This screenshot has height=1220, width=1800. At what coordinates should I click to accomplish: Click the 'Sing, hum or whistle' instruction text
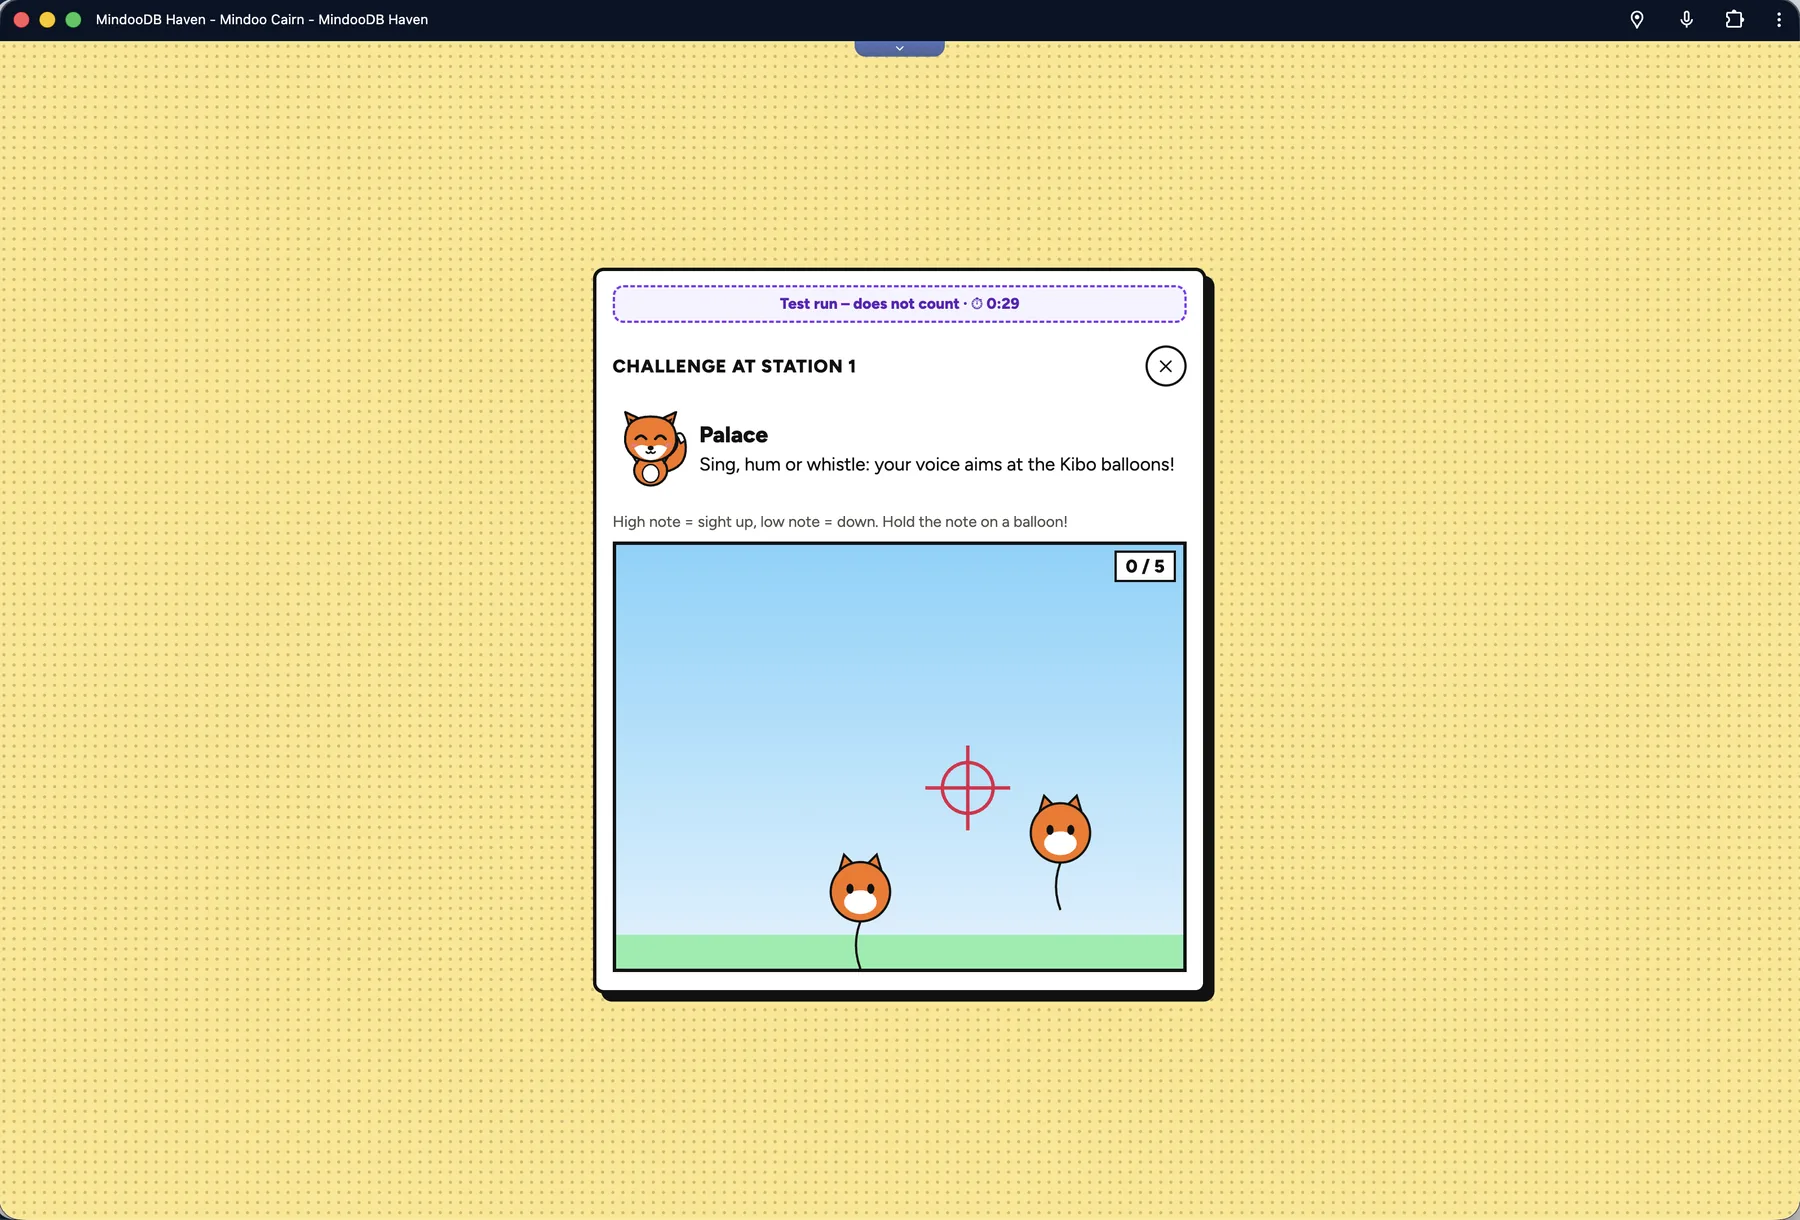(x=936, y=465)
